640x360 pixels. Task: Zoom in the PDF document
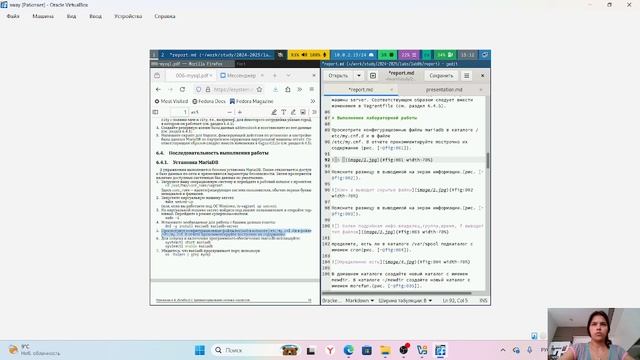240,112
